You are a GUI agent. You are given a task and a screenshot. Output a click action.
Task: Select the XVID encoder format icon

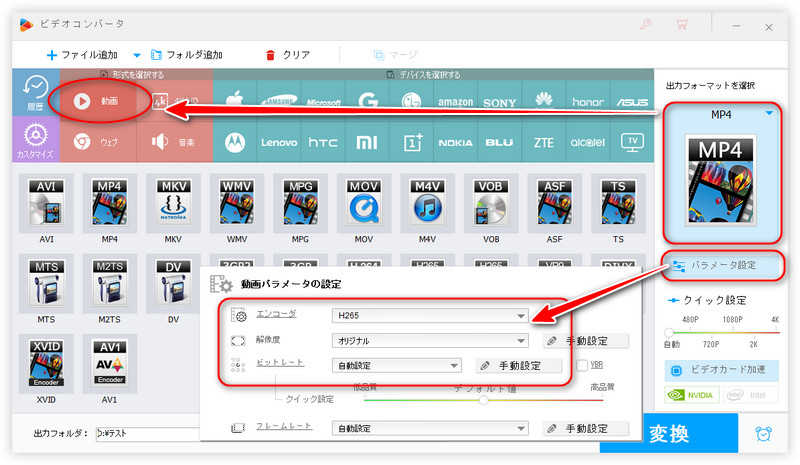click(46, 364)
